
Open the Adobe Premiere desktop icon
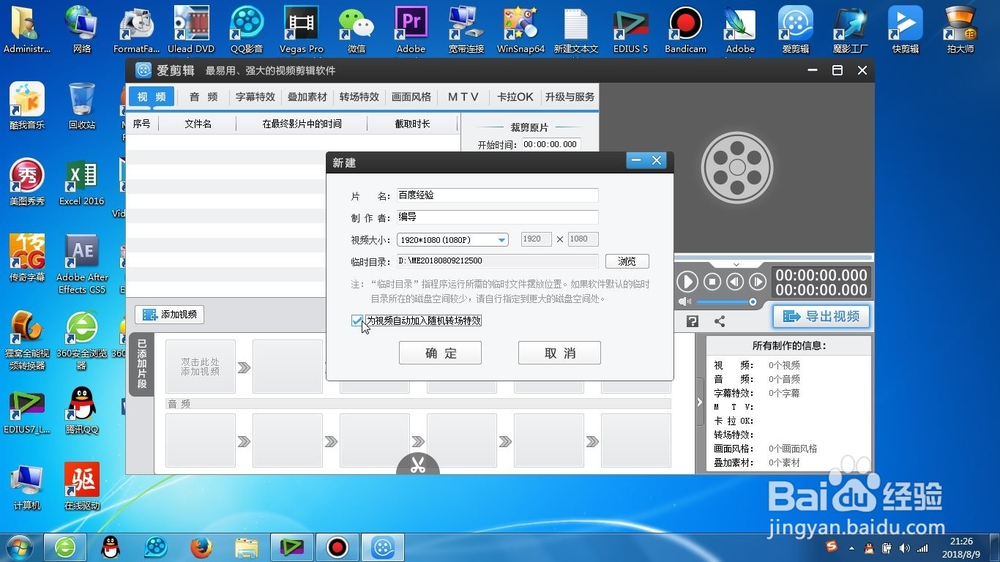coord(411,29)
